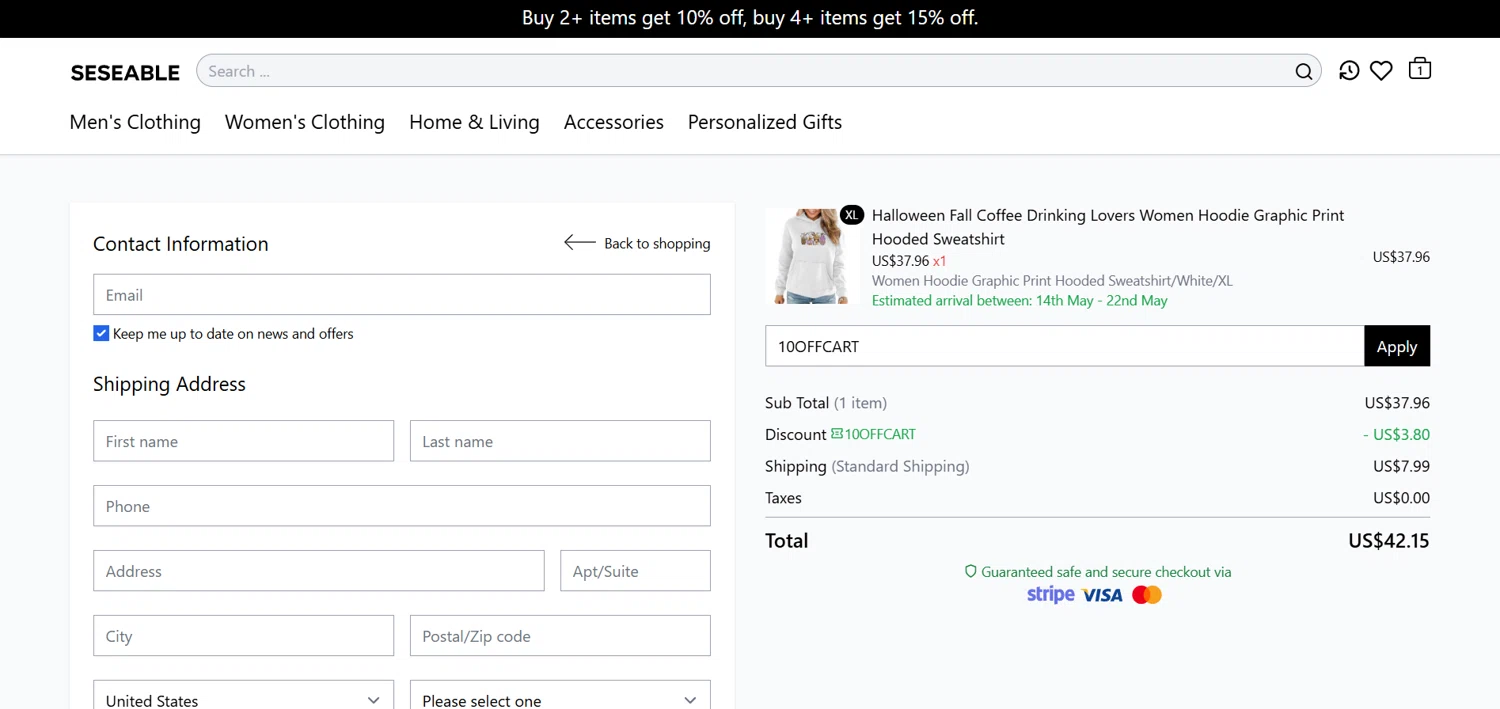Click the Standard Shipping label
Image resolution: width=1500 pixels, height=709 pixels.
(x=901, y=466)
